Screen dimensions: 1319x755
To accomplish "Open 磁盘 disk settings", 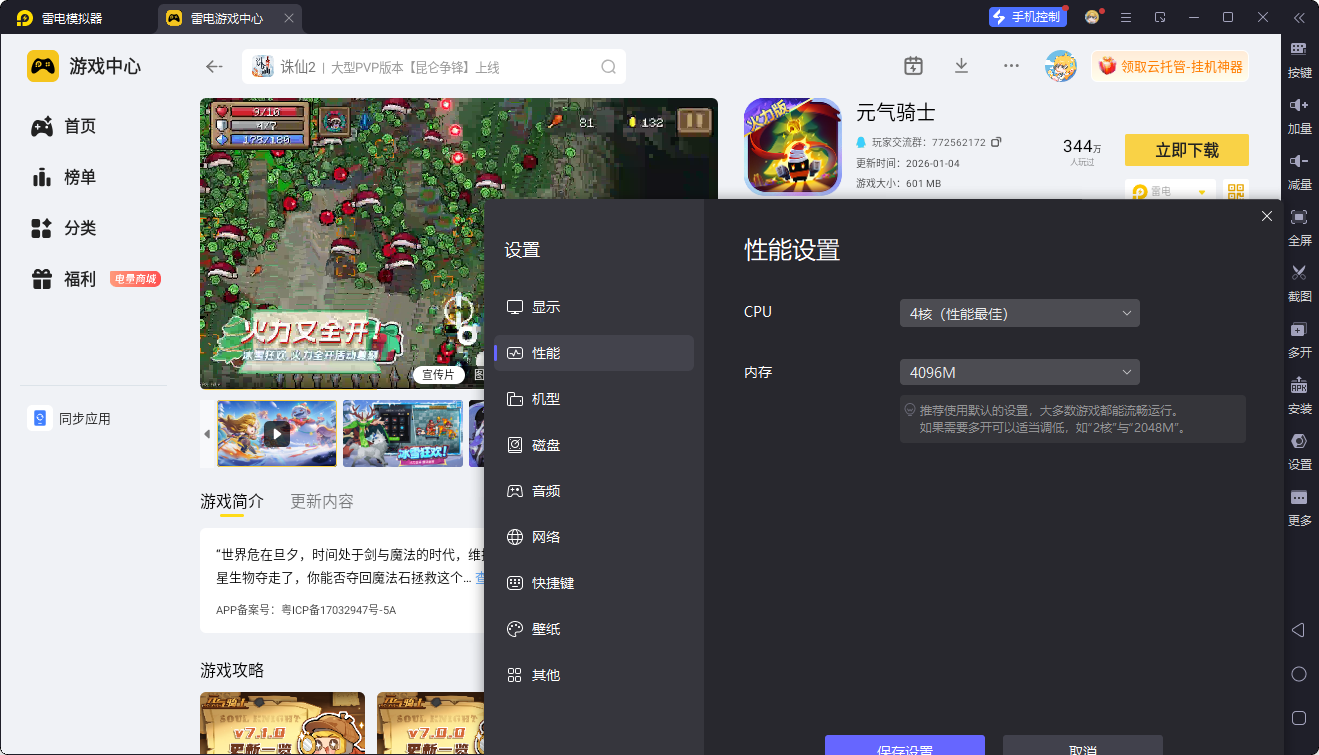I will [x=594, y=445].
